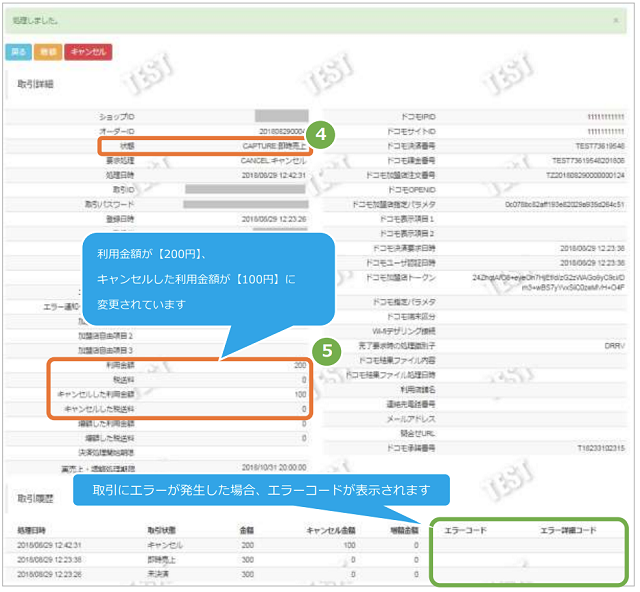This screenshot has height=592, width=640.
Task: Click the 取引詳細 section heading
Action: point(35,85)
